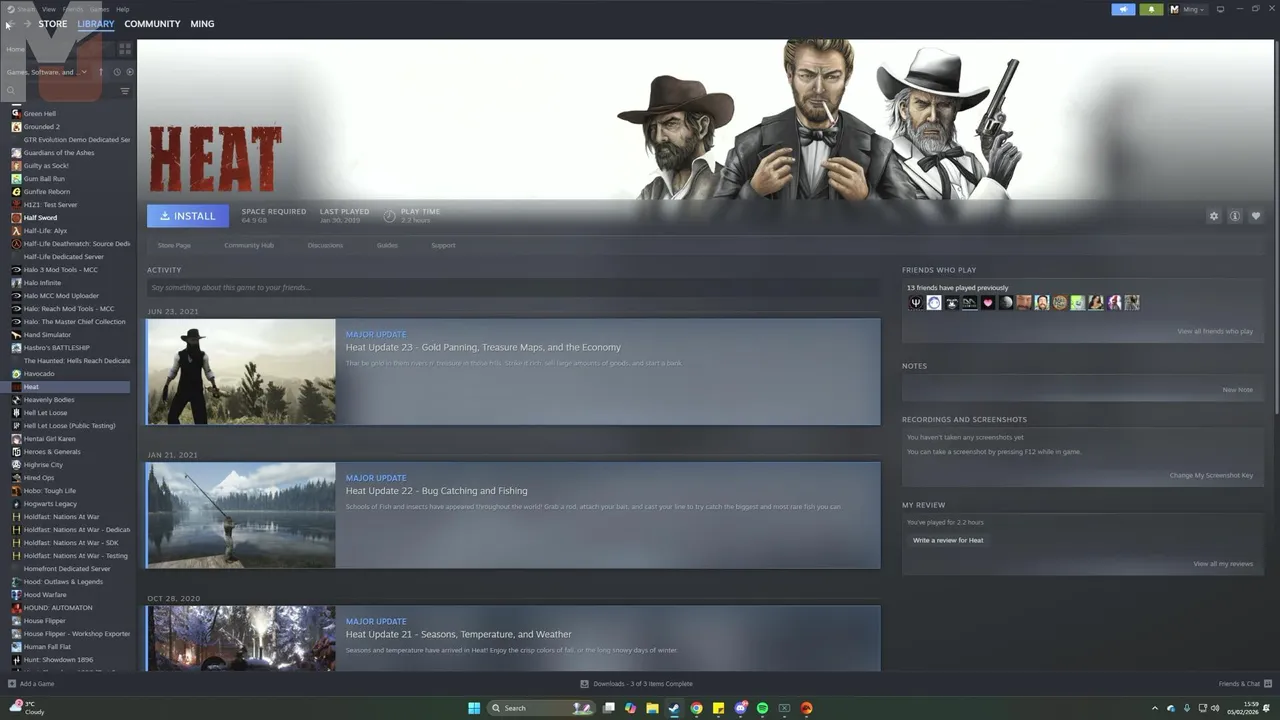Open the Help menu
The width and height of the screenshot is (1280, 720).
tap(122, 9)
